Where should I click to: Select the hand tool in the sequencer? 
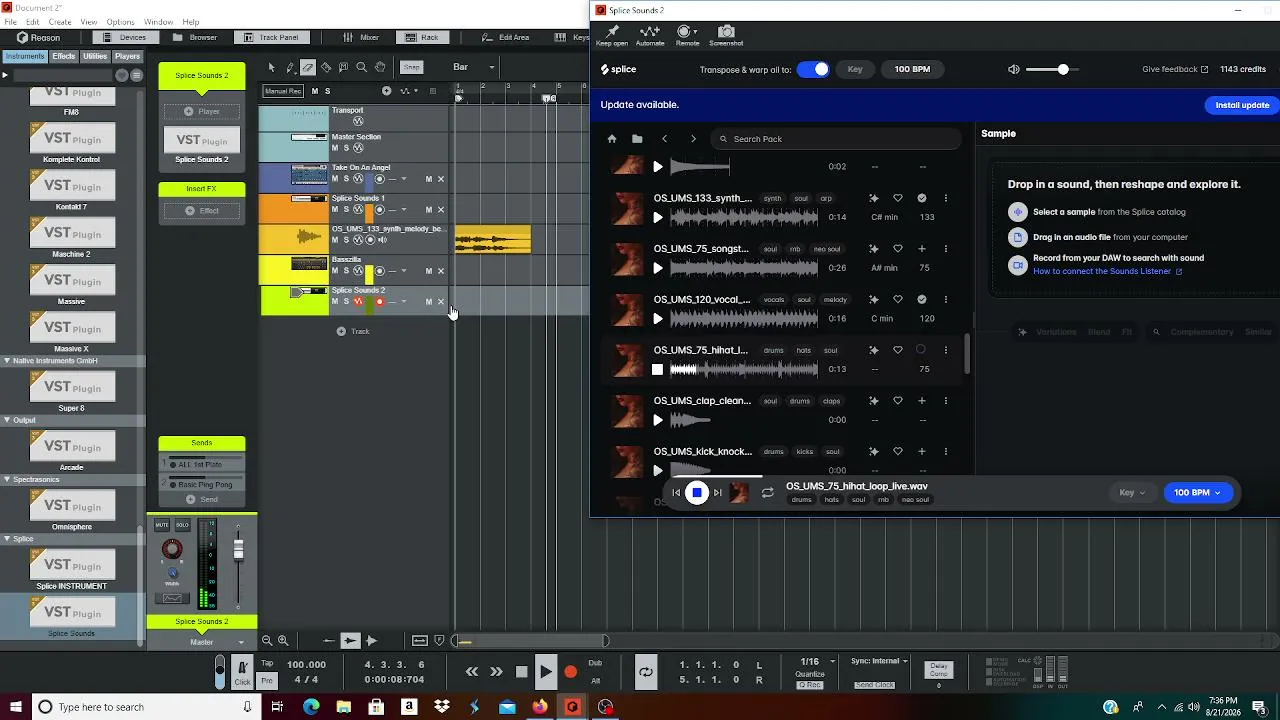(x=380, y=67)
